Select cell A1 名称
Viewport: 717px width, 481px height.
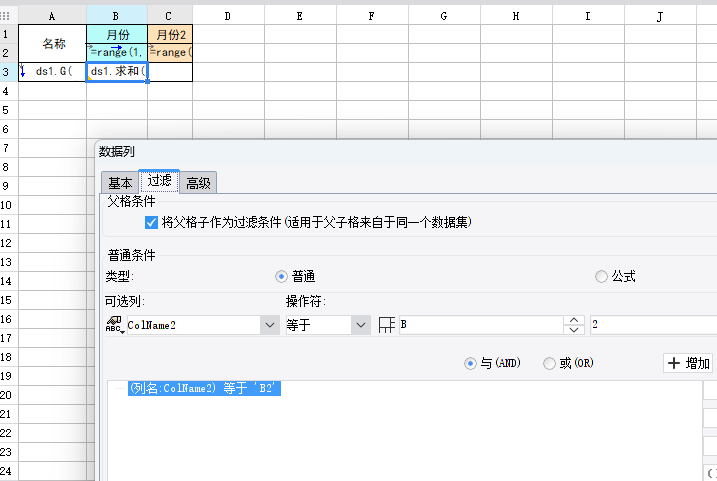[x=53, y=43]
